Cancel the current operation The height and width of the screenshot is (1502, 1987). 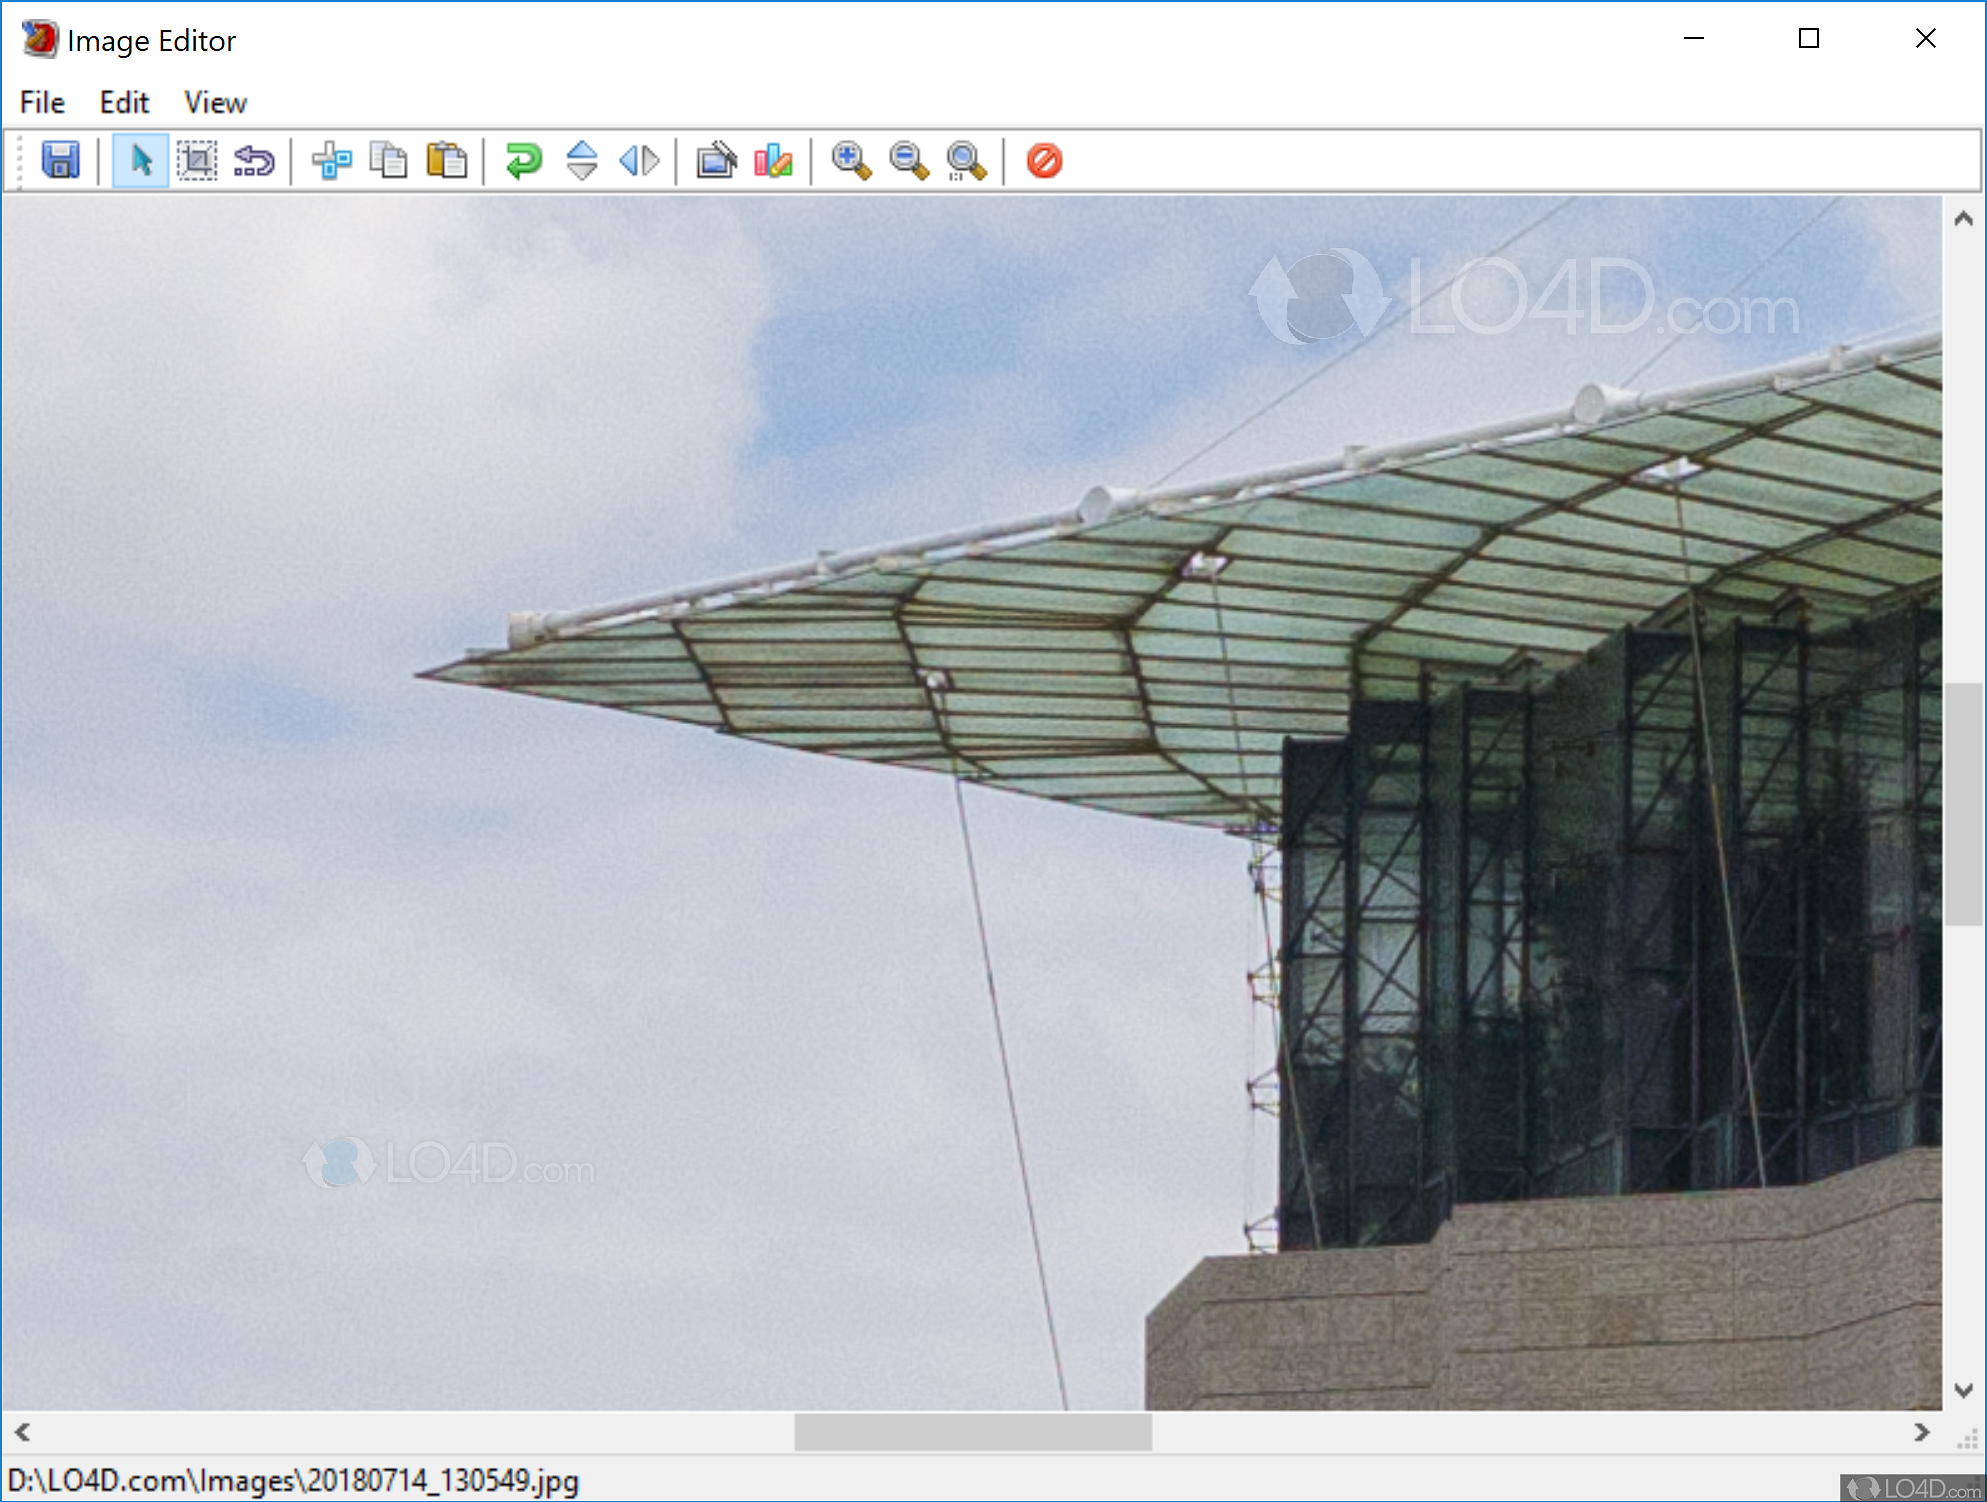pyautogui.click(x=1044, y=160)
